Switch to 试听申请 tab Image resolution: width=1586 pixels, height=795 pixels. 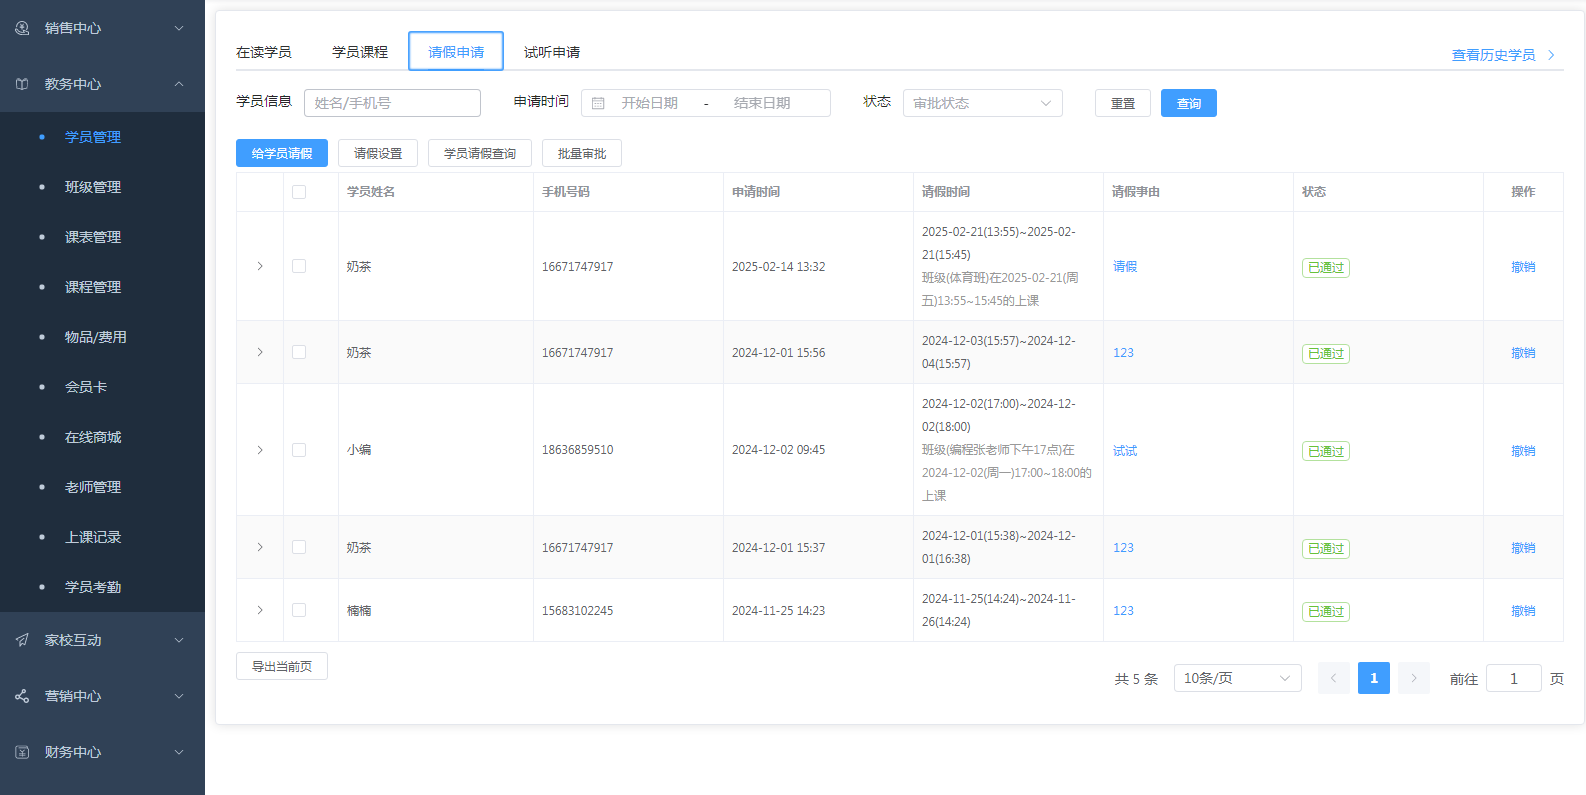[x=552, y=52]
